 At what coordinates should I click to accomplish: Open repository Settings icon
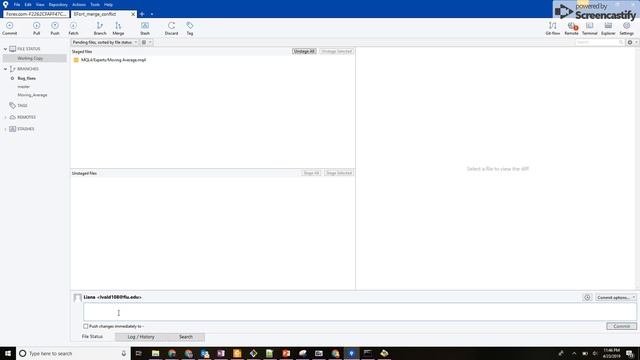click(x=626, y=28)
